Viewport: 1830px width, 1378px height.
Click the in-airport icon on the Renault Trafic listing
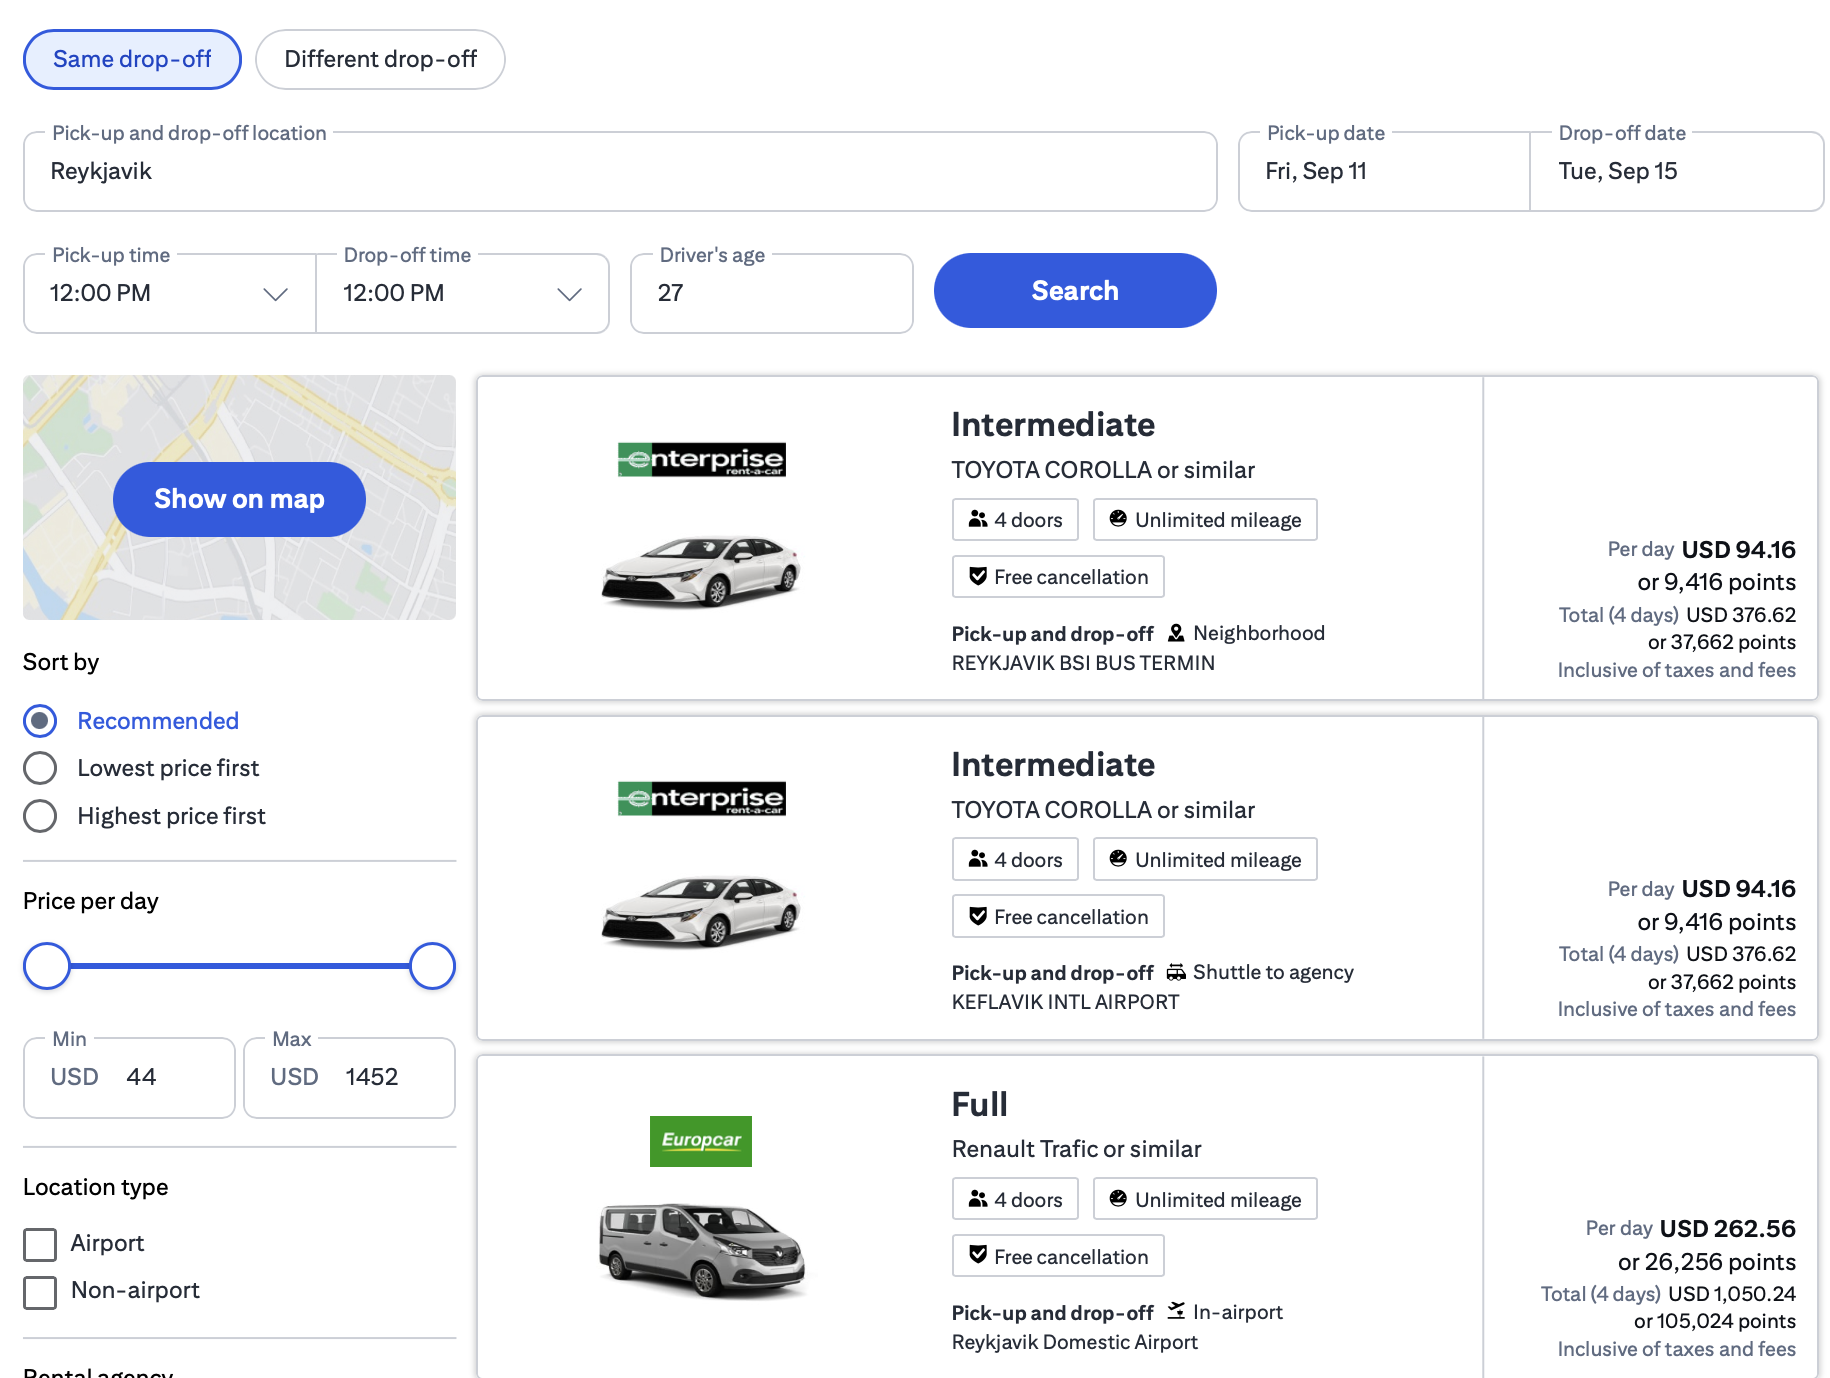click(1177, 1311)
